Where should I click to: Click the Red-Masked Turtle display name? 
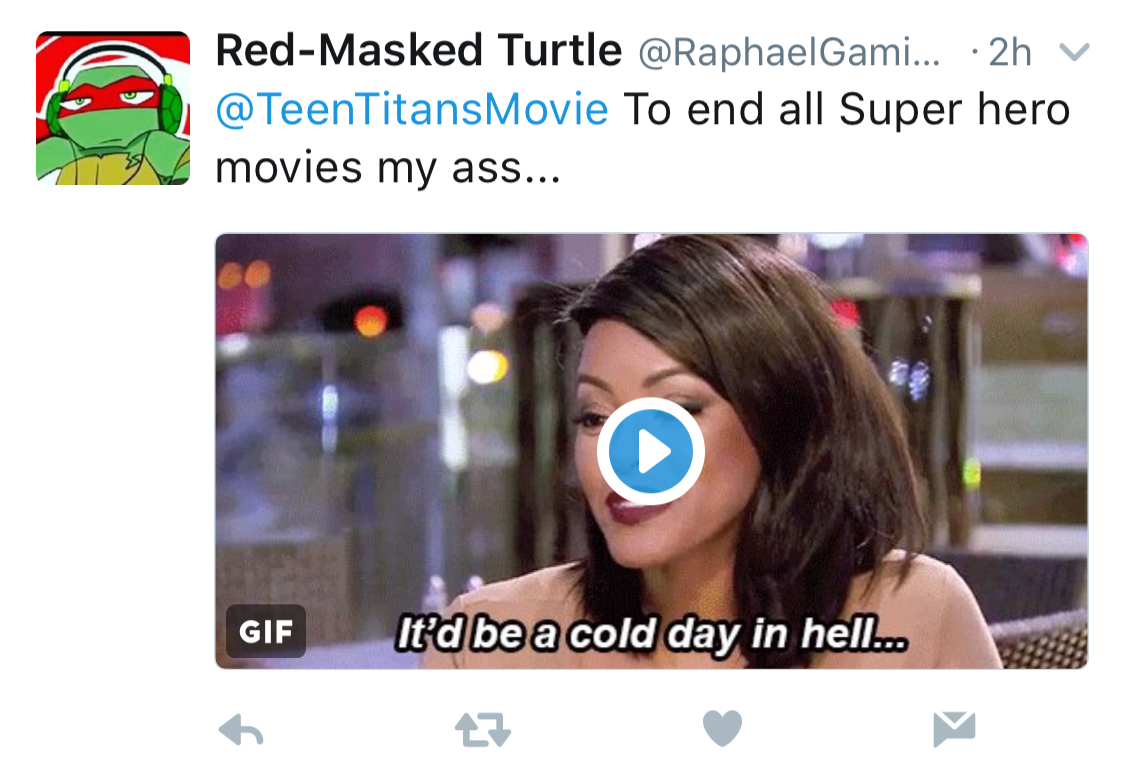pyautogui.click(x=418, y=51)
